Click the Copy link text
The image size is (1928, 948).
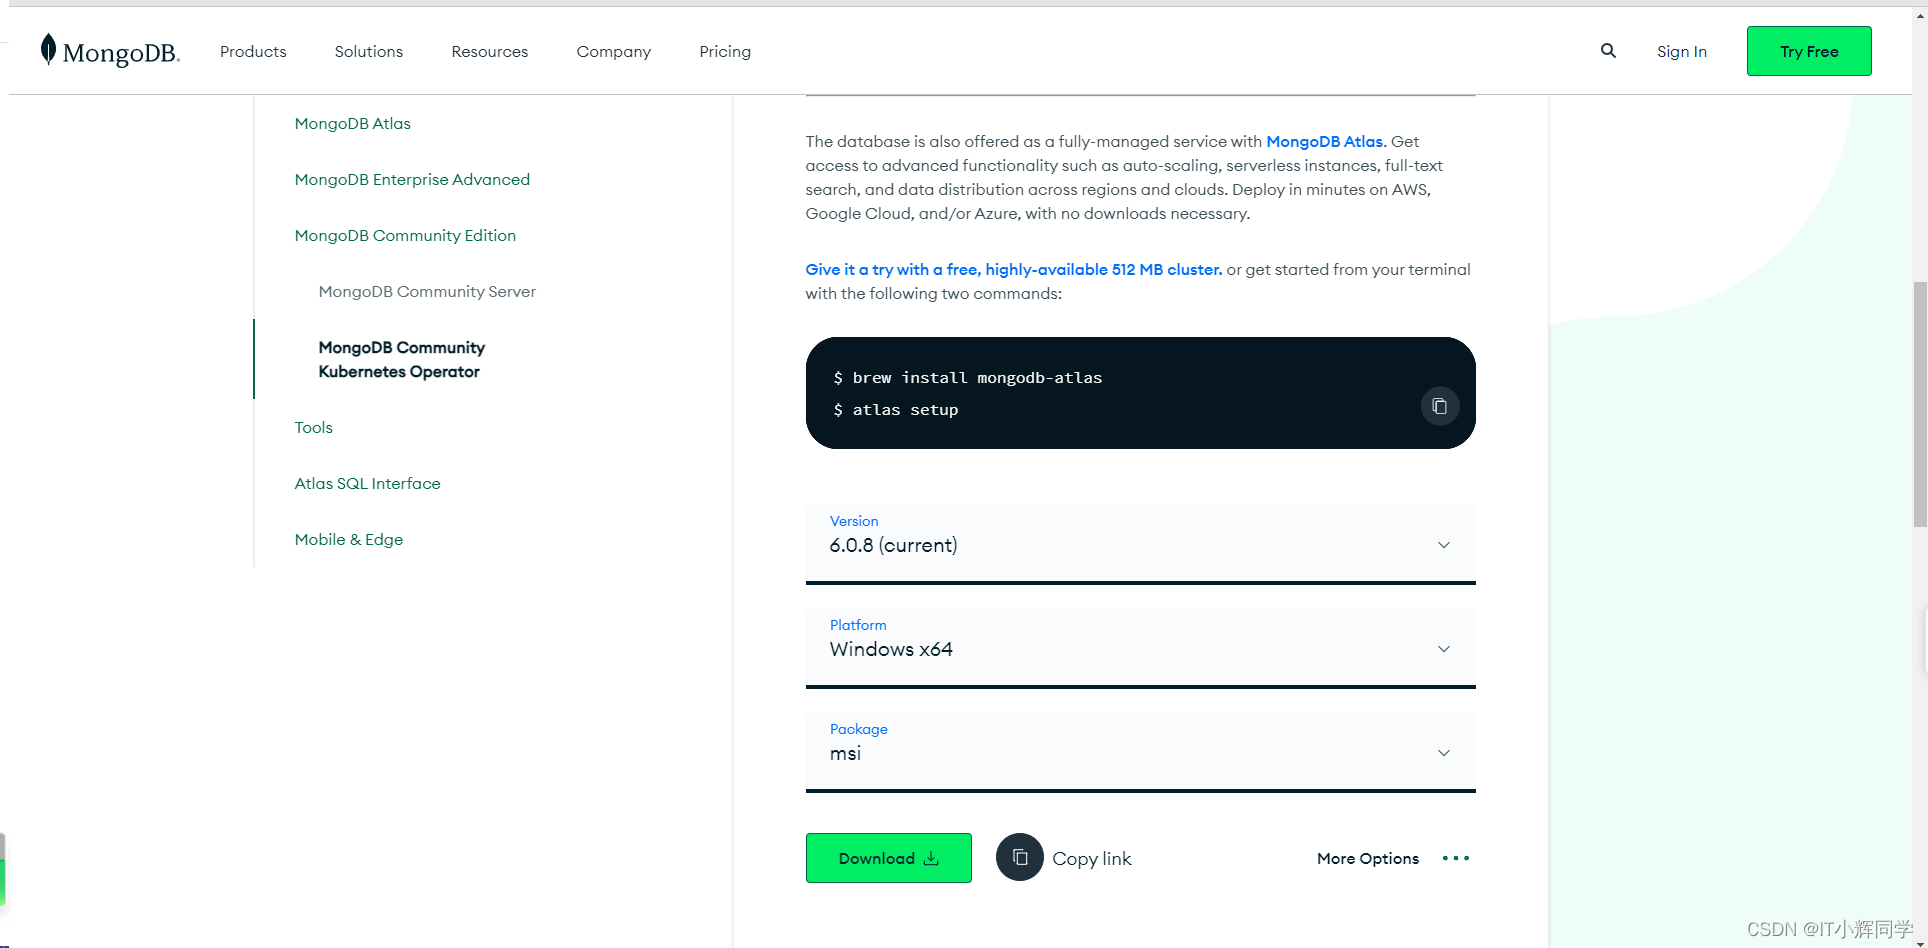(x=1092, y=859)
